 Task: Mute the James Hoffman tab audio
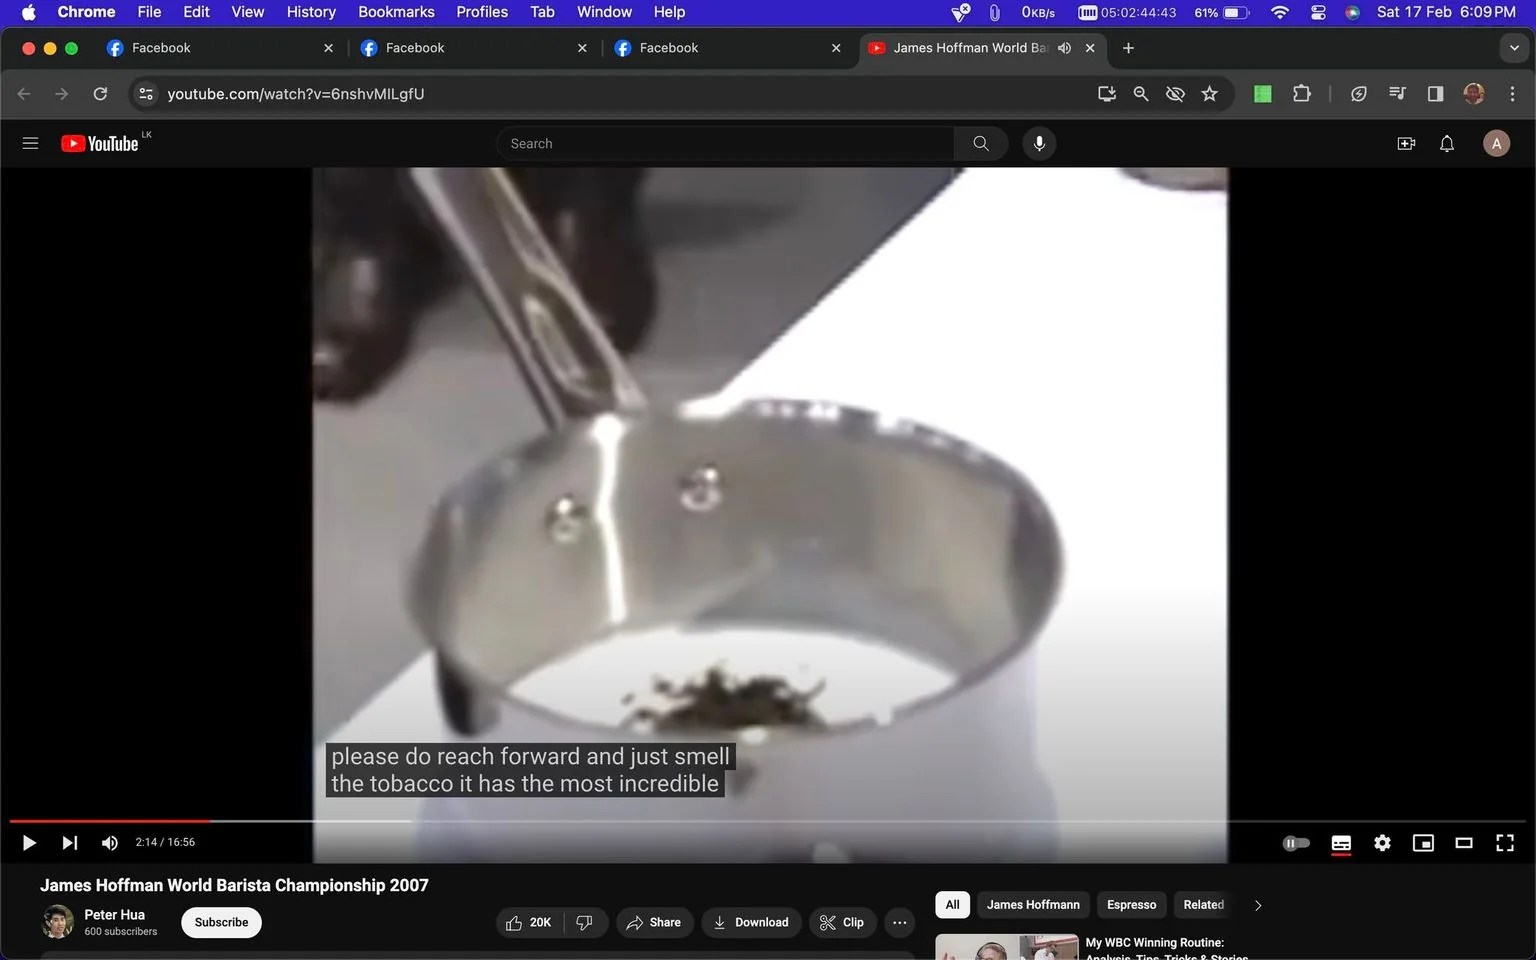coord(1064,48)
